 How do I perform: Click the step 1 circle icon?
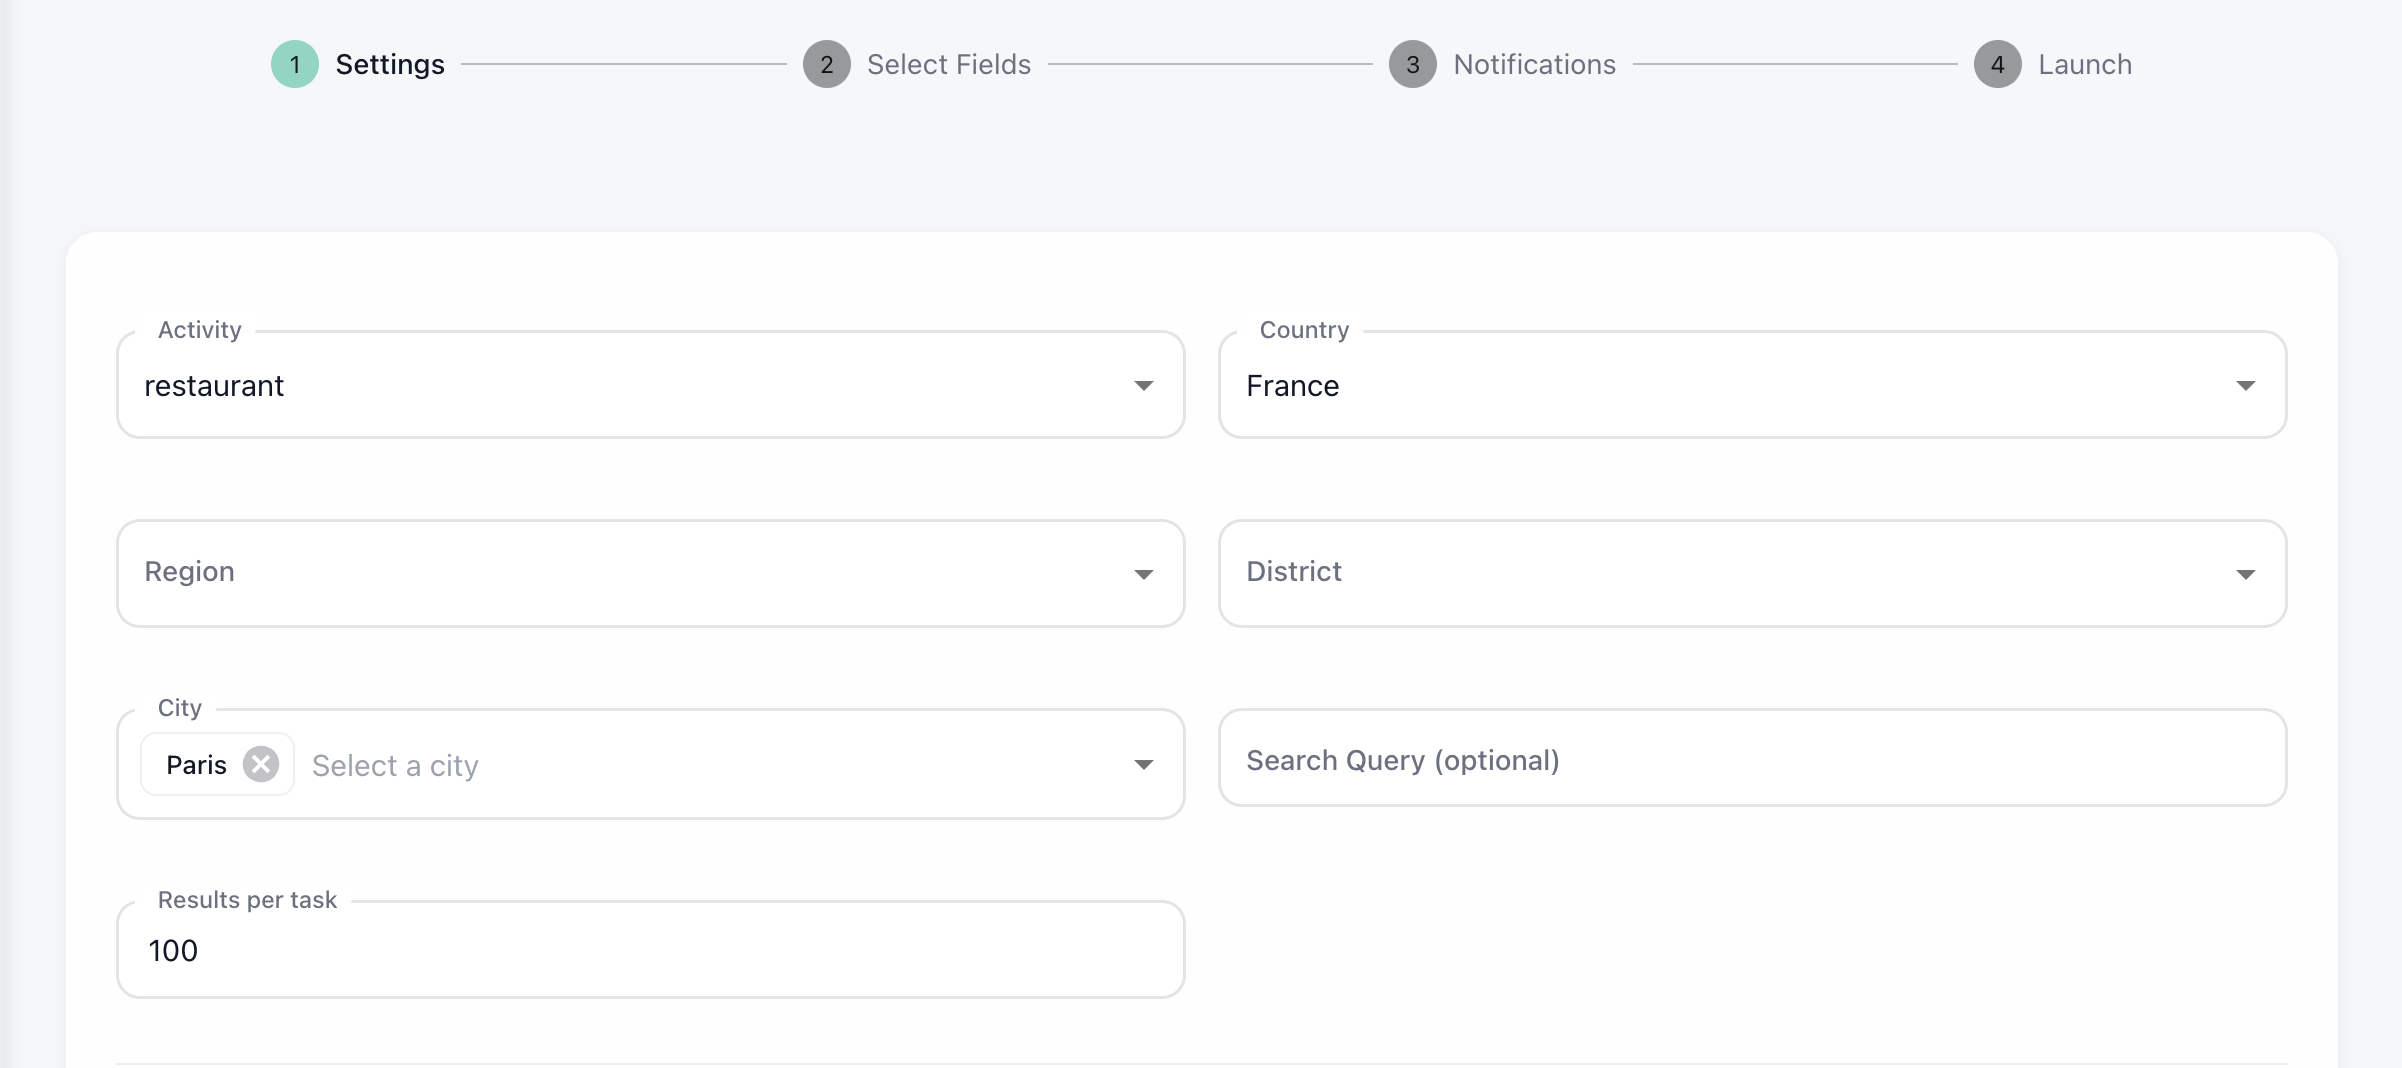click(295, 65)
